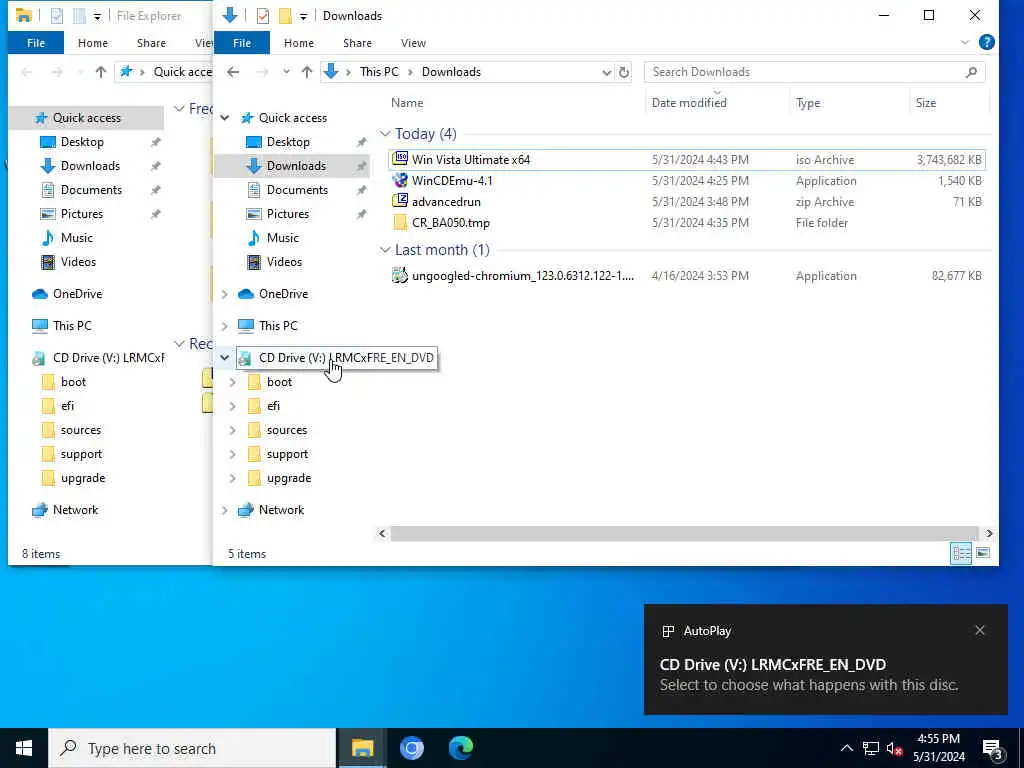Go up one level in Downloads window

tap(306, 72)
